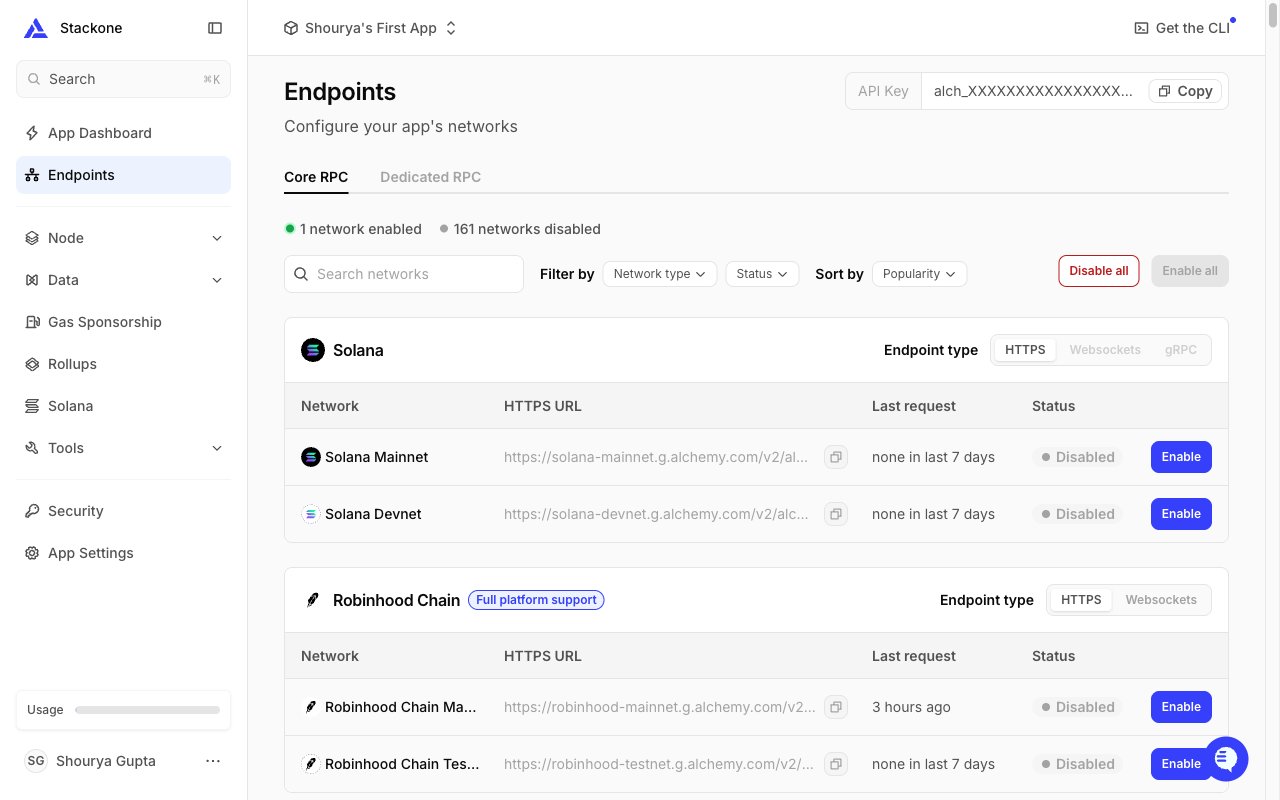The width and height of the screenshot is (1280, 800).
Task: Click the Full platform support badge
Action: [x=536, y=600]
